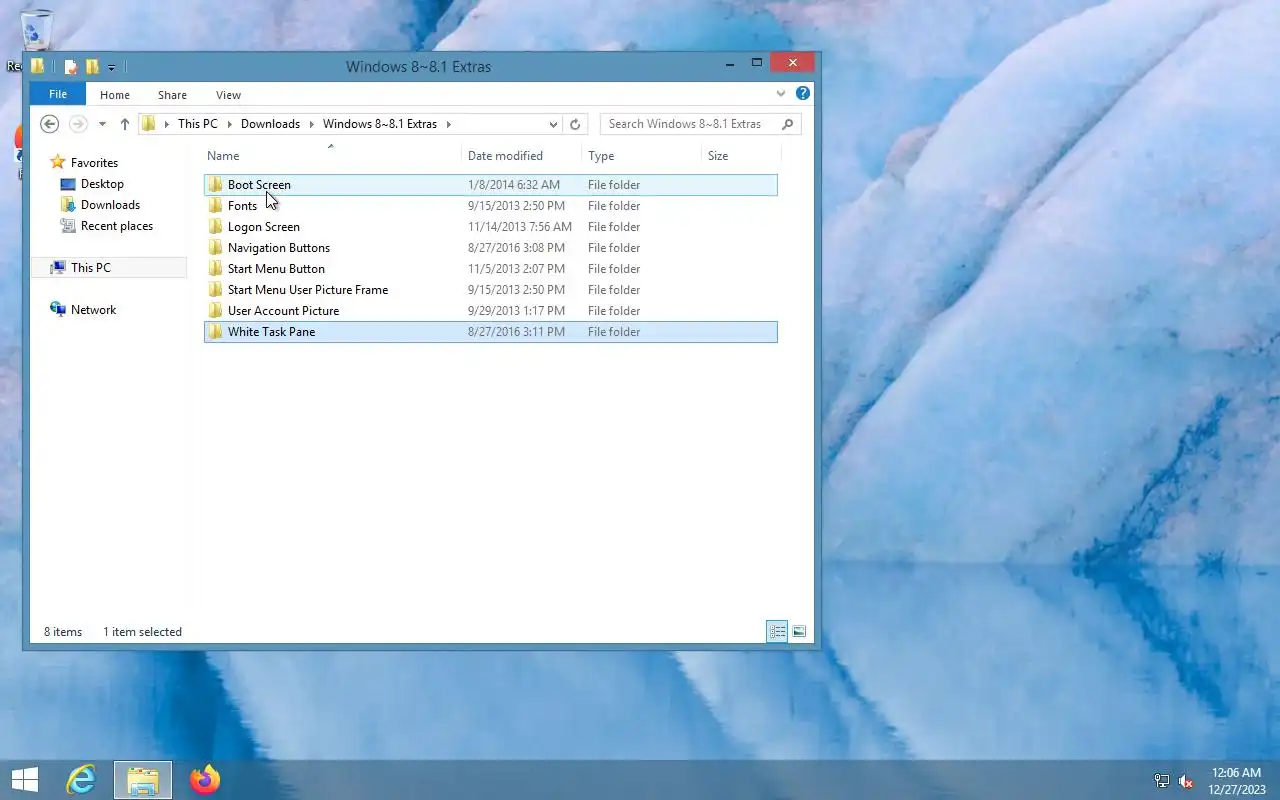Open the Recent locations dropdown arrow

pos(102,124)
